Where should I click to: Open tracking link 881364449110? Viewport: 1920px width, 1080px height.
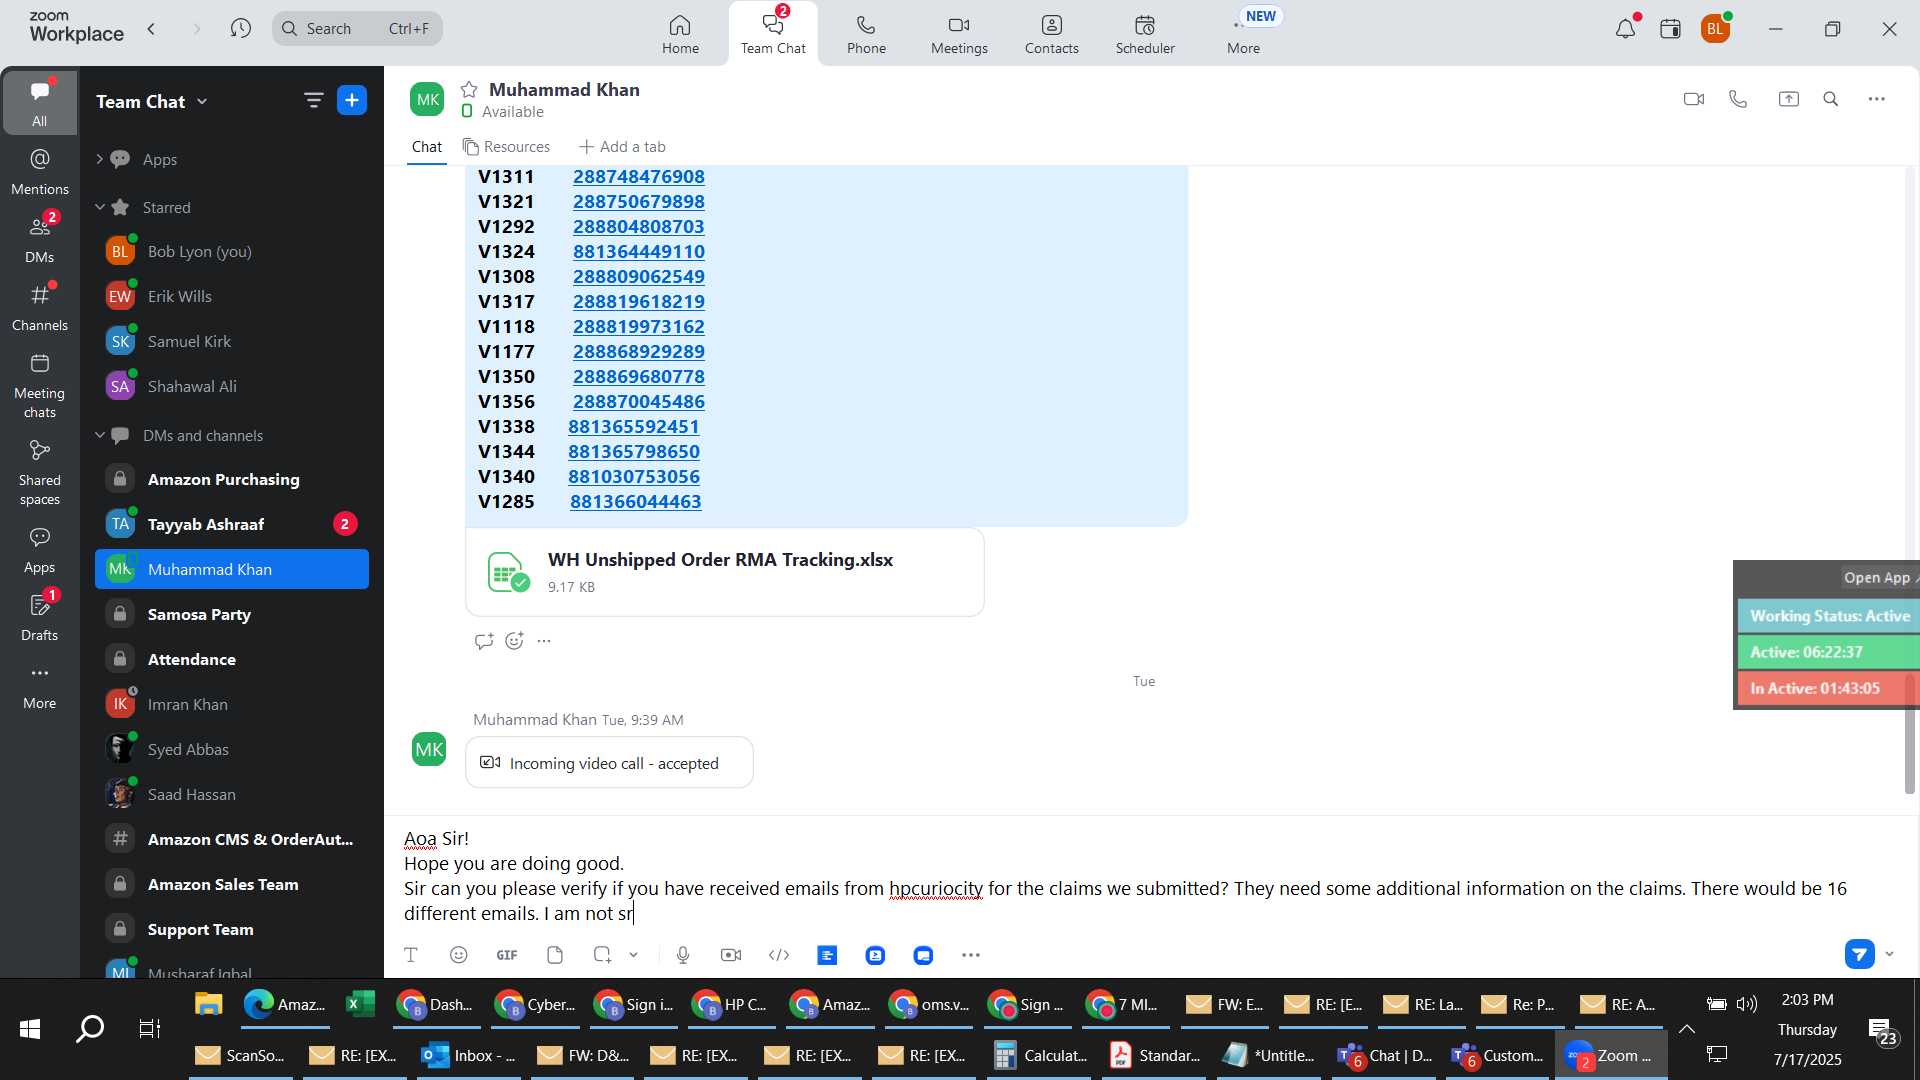click(x=638, y=251)
